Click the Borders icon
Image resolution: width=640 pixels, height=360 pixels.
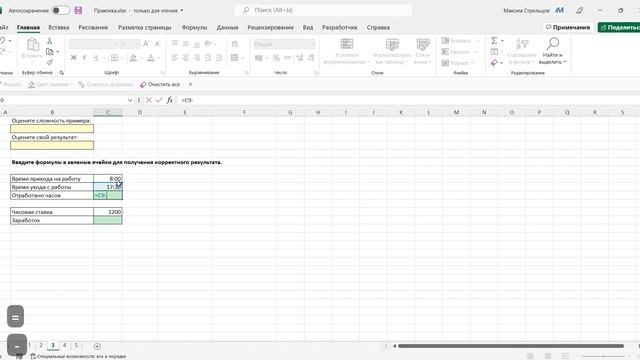pyautogui.click(x=115, y=58)
